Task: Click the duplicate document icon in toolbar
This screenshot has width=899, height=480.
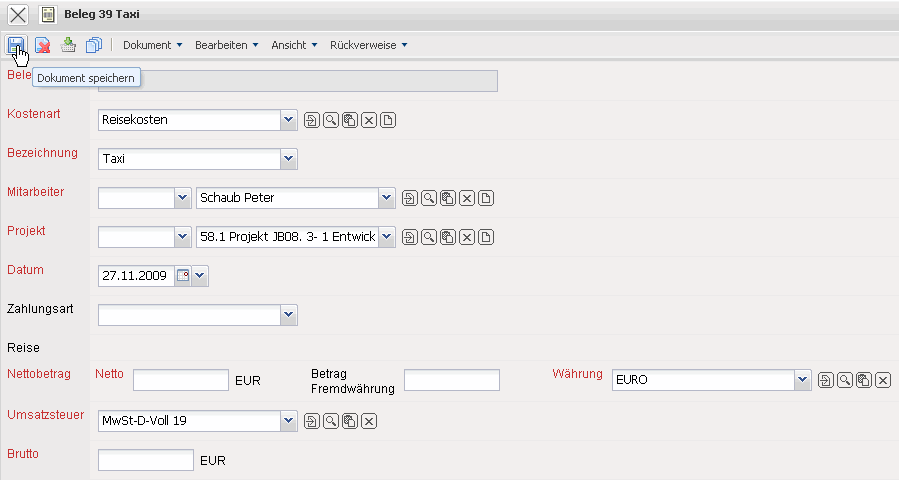Action: pyautogui.click(x=94, y=45)
